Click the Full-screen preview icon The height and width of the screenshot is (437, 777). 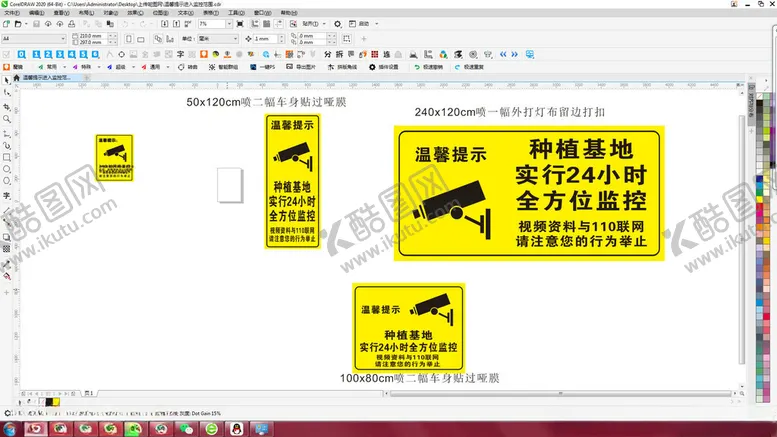[240, 24]
